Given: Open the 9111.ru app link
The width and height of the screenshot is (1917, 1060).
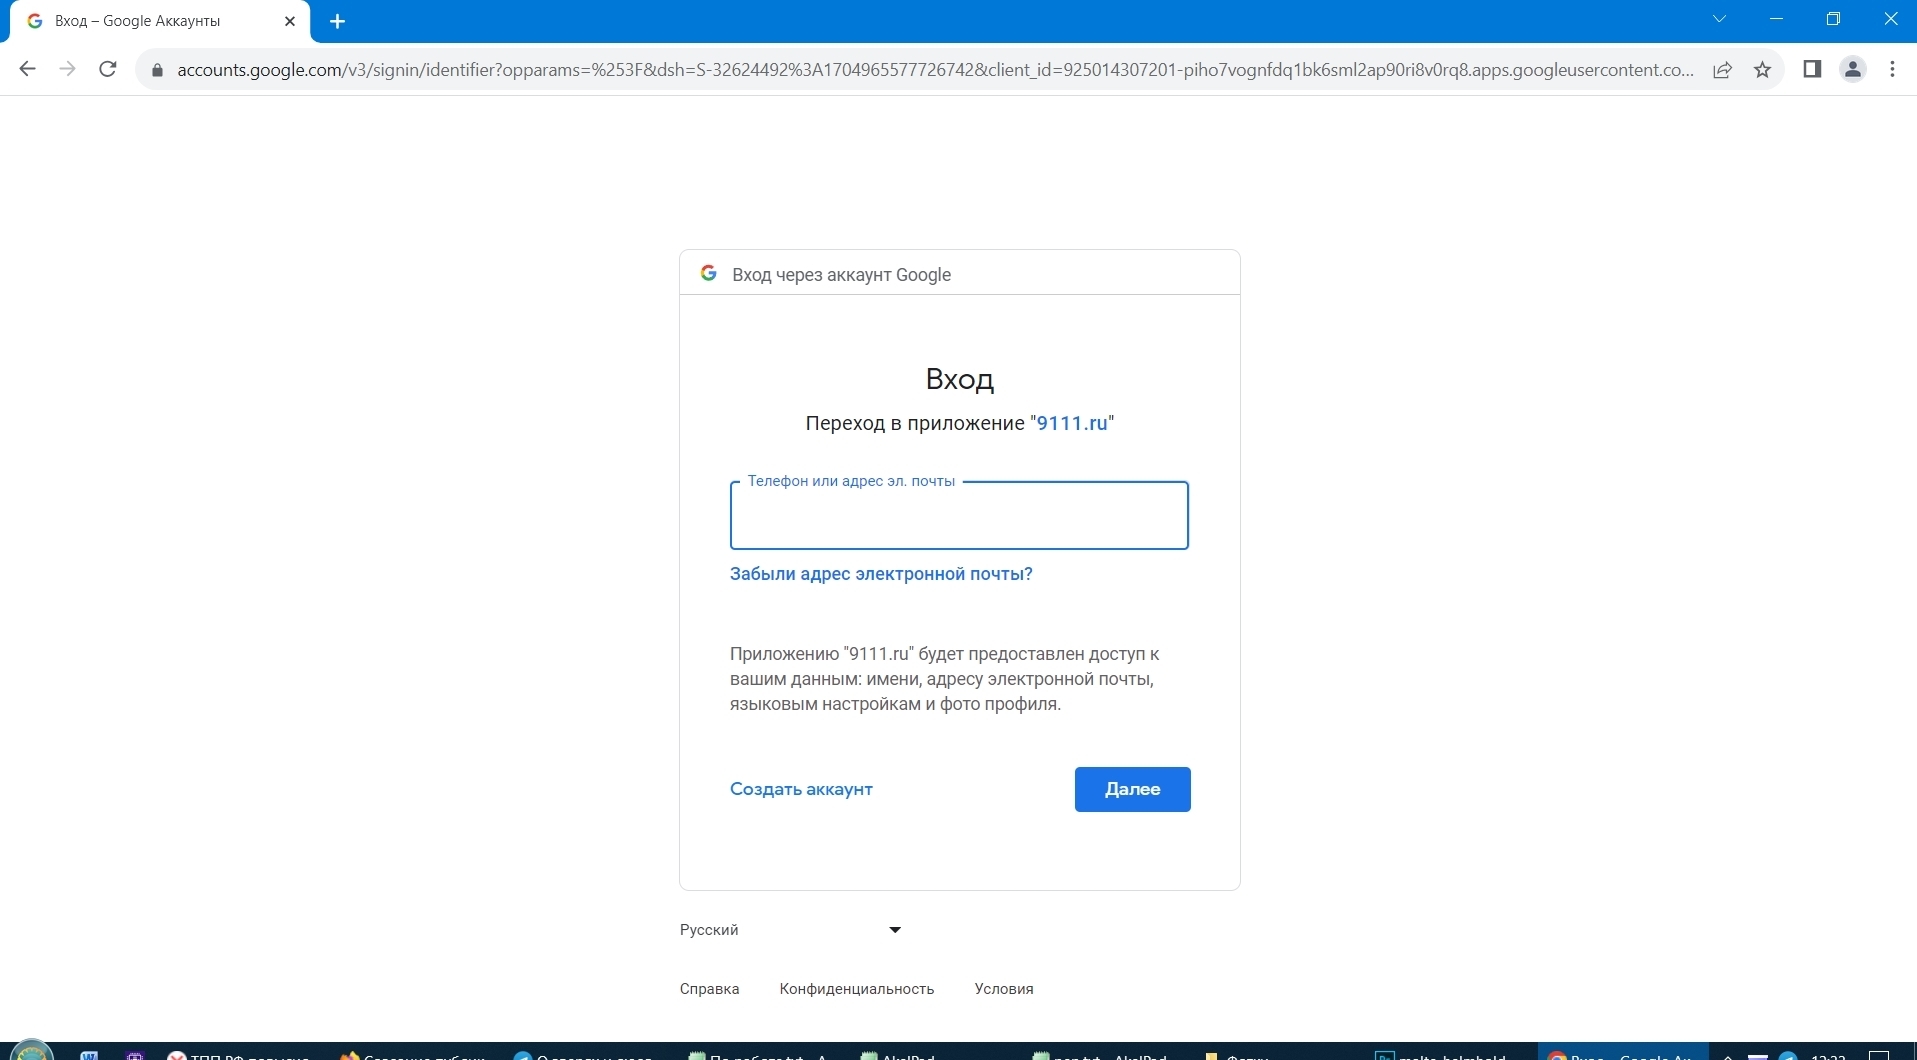Looking at the screenshot, I should point(1072,423).
